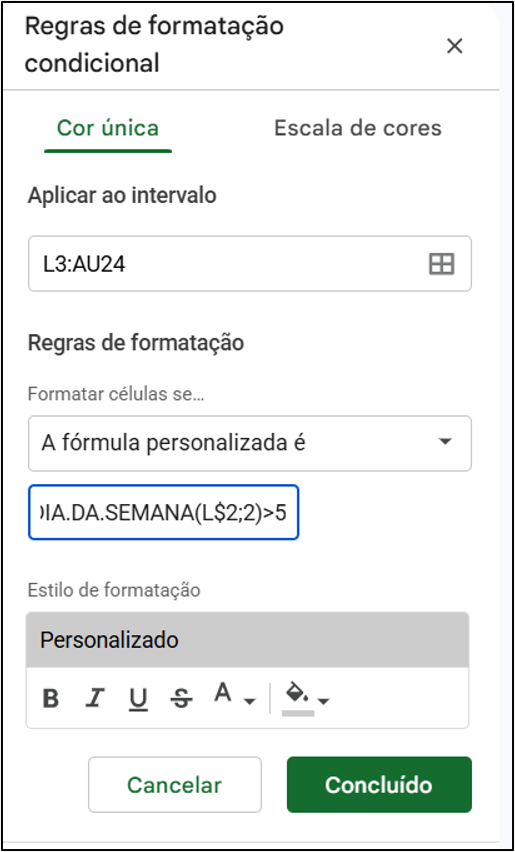Click the select data range grid icon
515x852 pixels.
coord(441,264)
